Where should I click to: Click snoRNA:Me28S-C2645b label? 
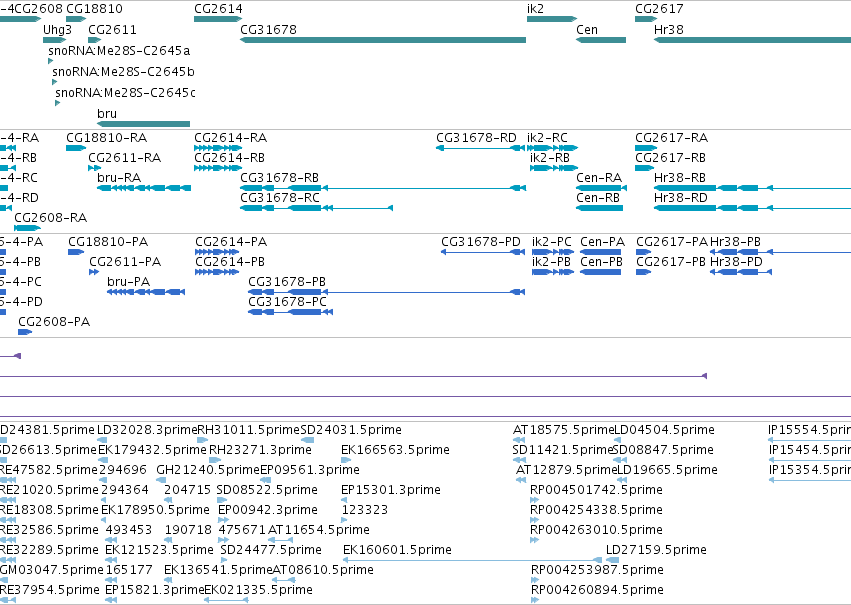click(x=123, y=72)
